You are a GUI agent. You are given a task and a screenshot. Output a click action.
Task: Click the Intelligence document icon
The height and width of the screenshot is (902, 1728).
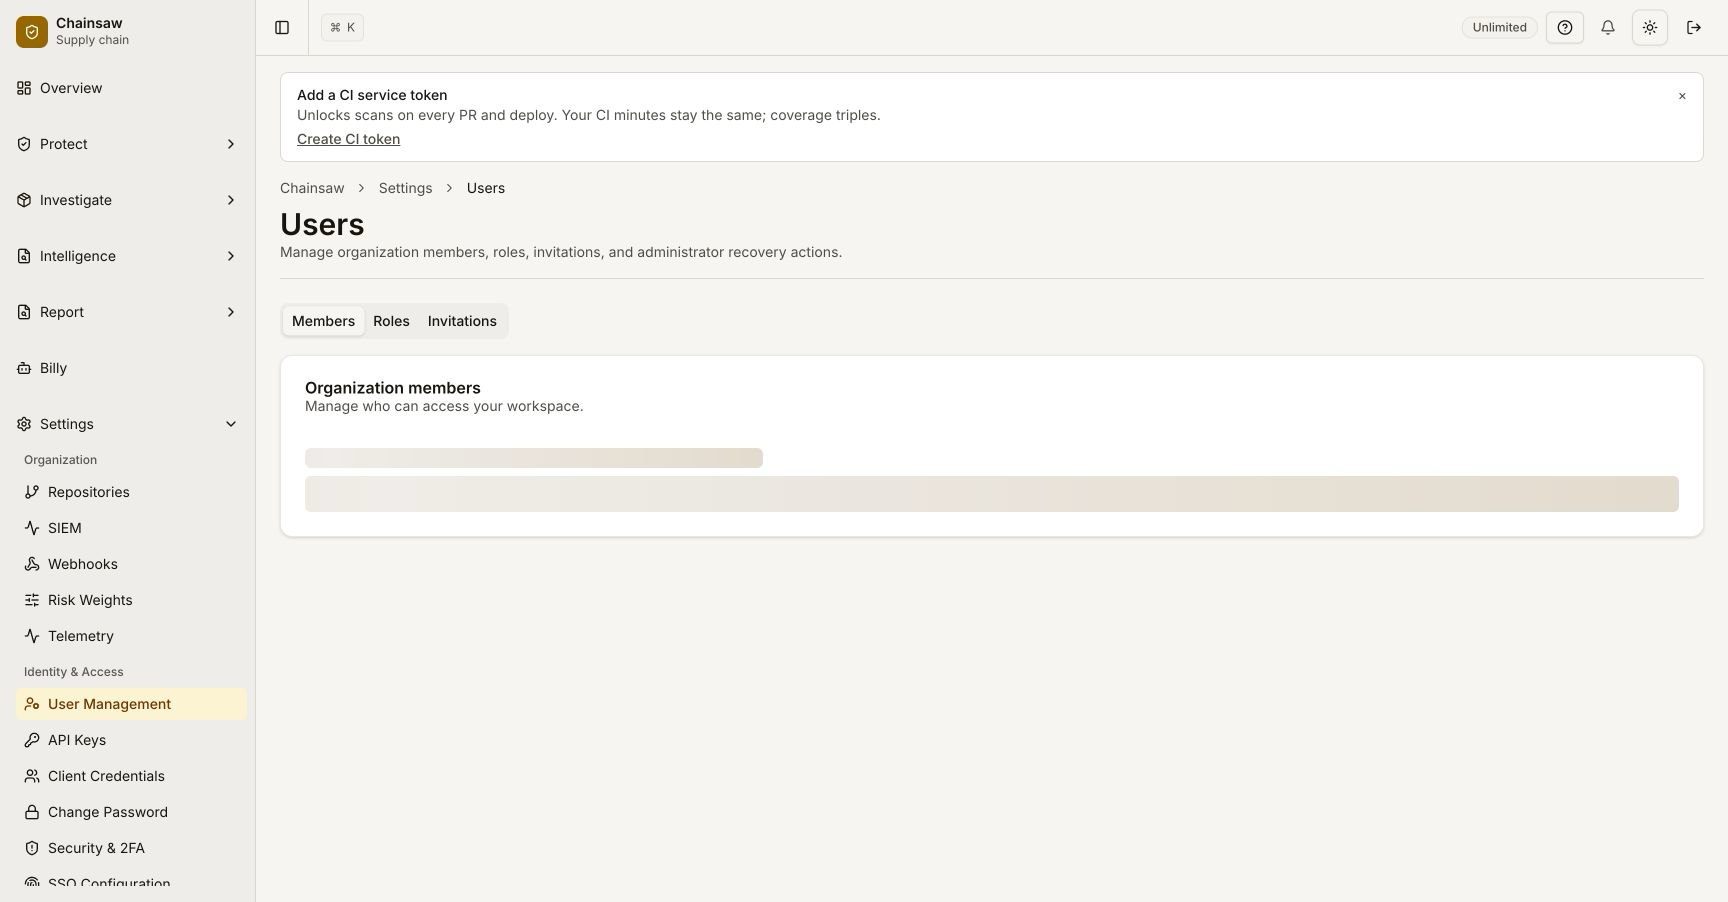point(24,256)
